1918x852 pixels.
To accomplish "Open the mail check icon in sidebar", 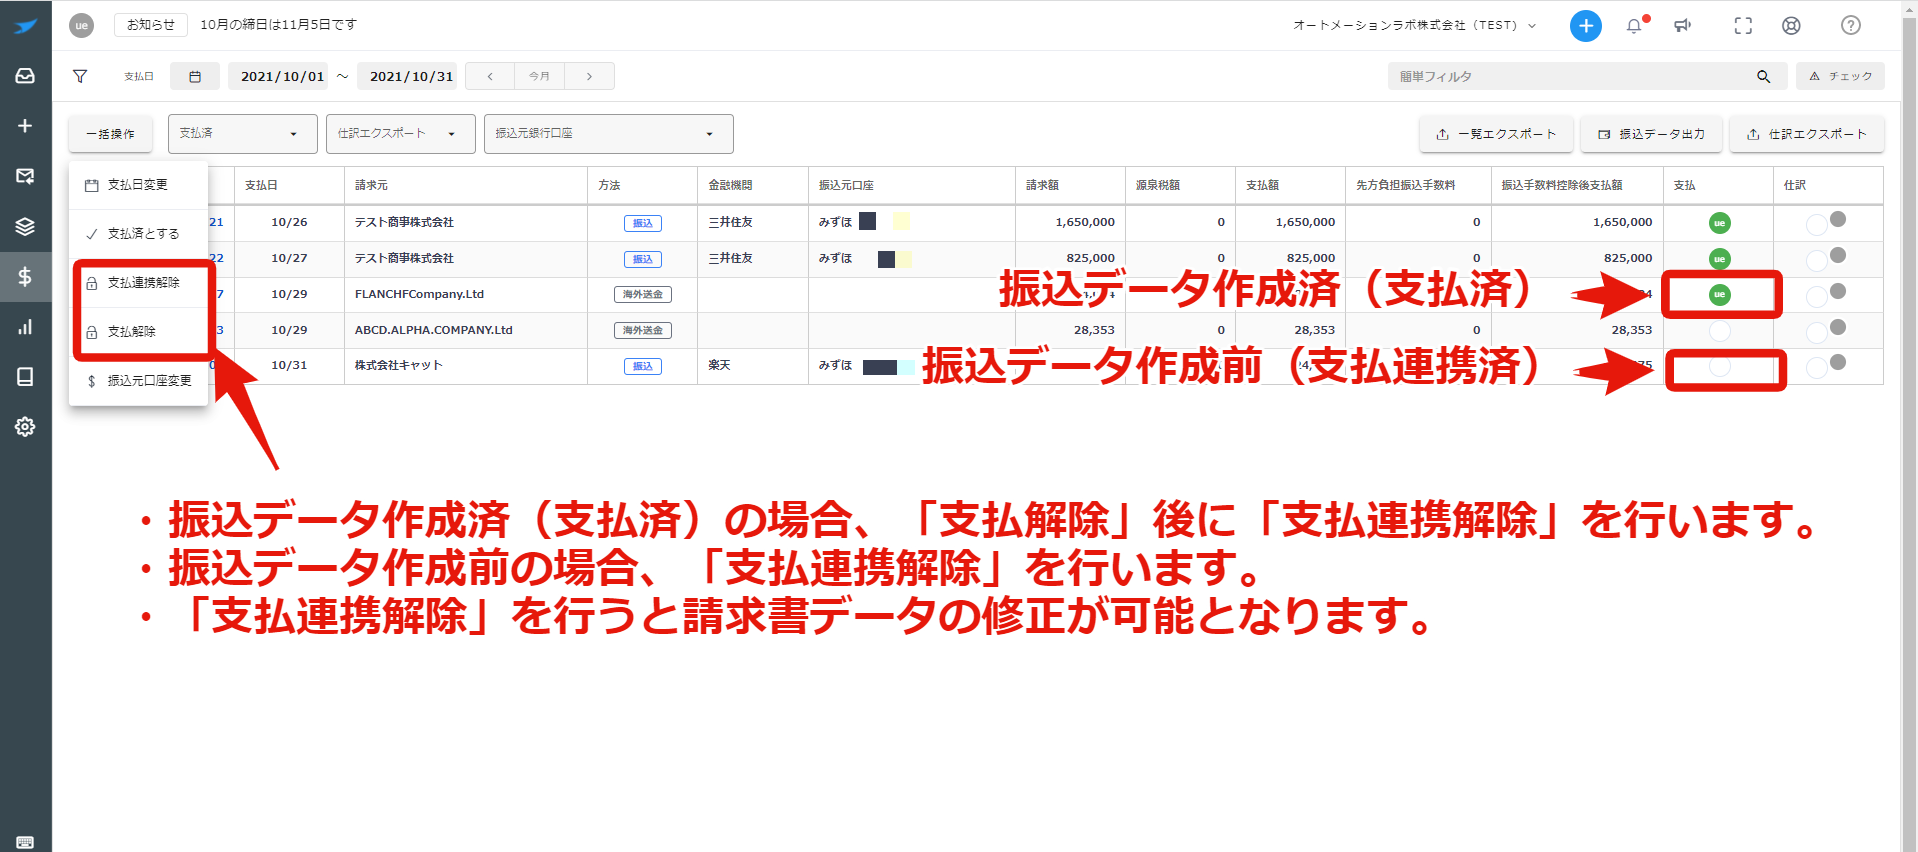I will tap(25, 176).
